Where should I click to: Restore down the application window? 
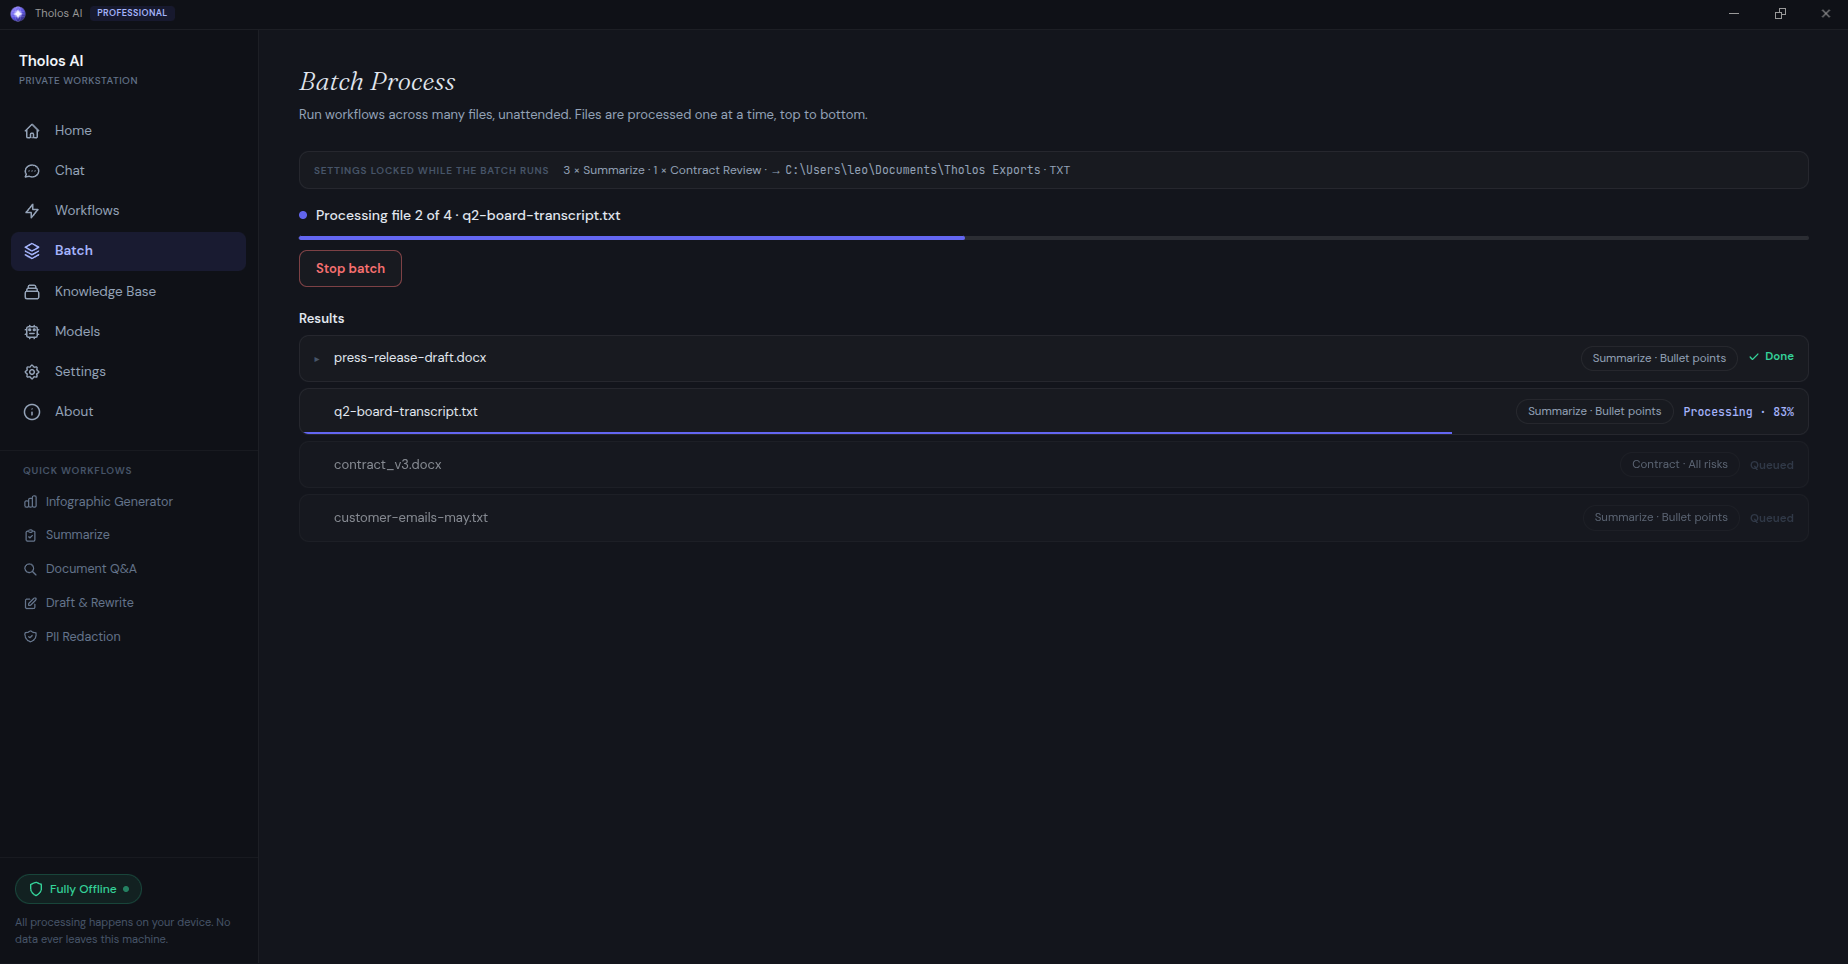[1780, 14]
